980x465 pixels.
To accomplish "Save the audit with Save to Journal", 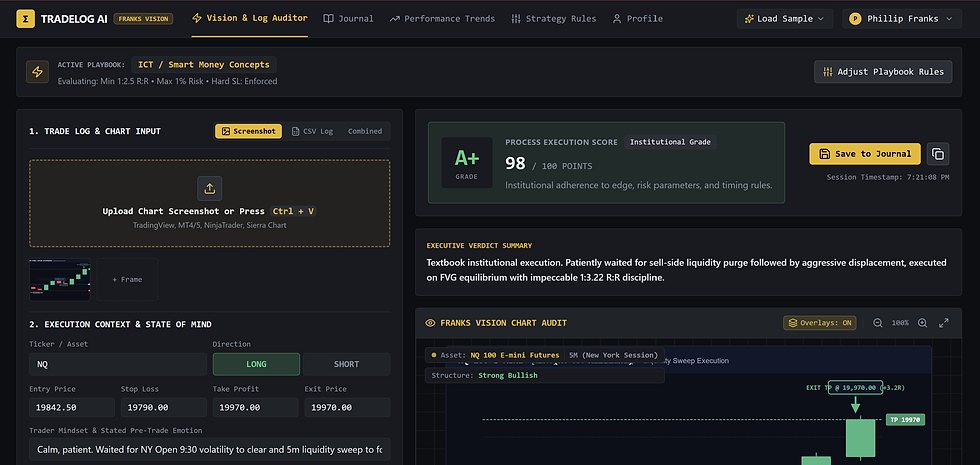I will tap(865, 154).
